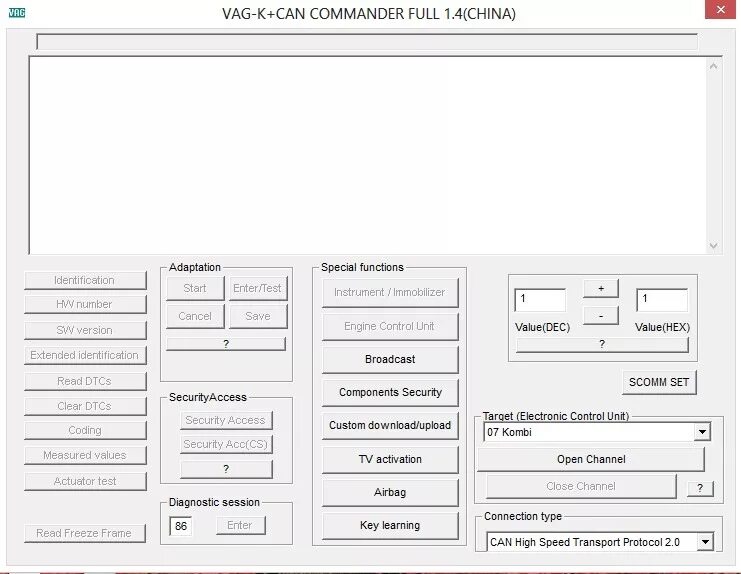
Task: Open the TV activation function
Action: click(390, 459)
